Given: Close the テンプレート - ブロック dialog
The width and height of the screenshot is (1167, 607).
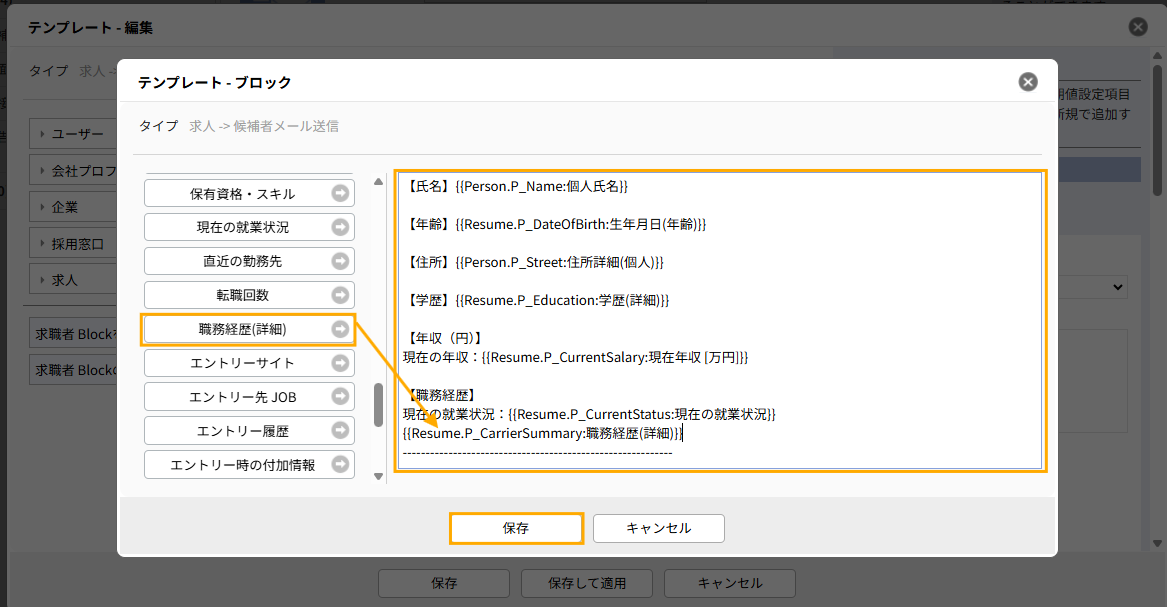Looking at the screenshot, I should click(x=1027, y=82).
